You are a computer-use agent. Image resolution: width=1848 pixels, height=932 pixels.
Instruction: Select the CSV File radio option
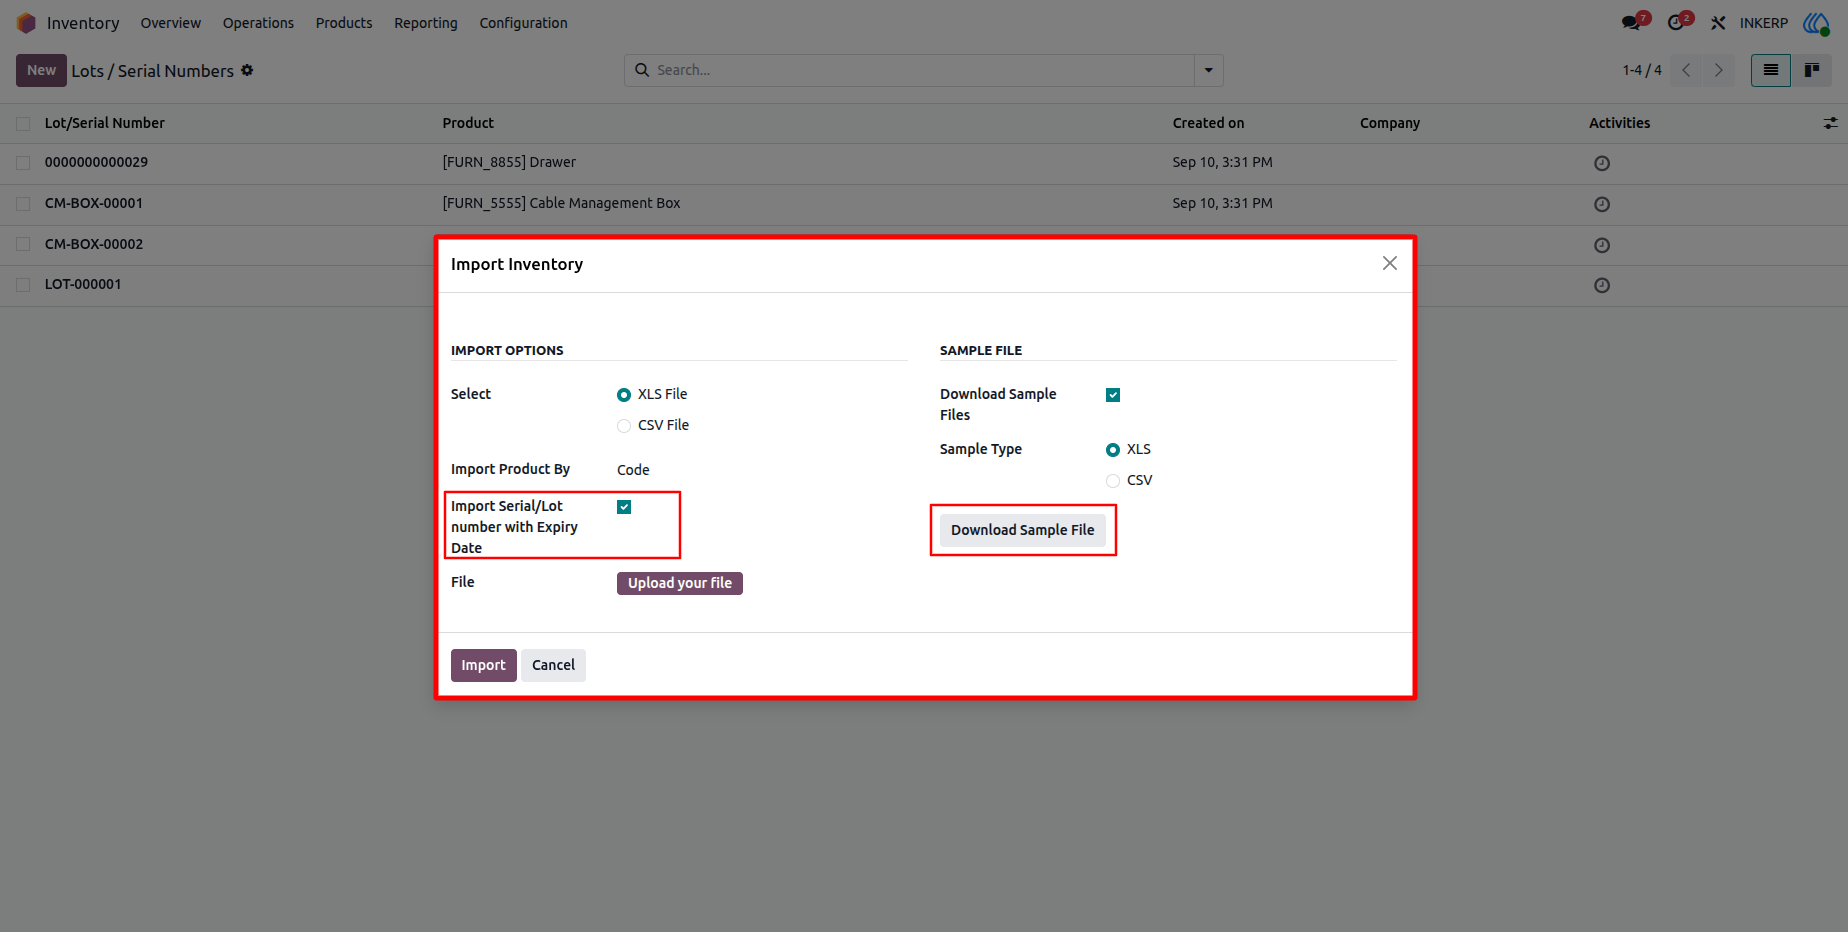click(624, 426)
